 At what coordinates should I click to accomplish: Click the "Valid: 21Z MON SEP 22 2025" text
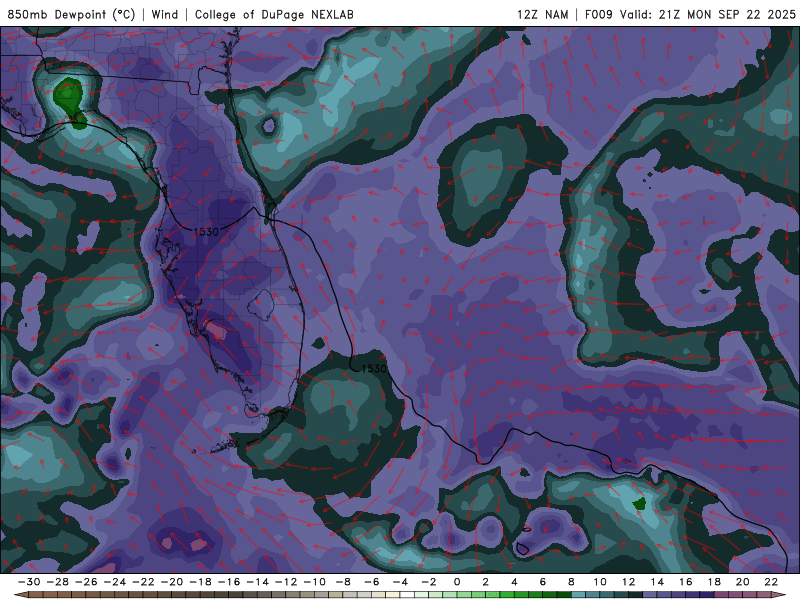pos(708,14)
